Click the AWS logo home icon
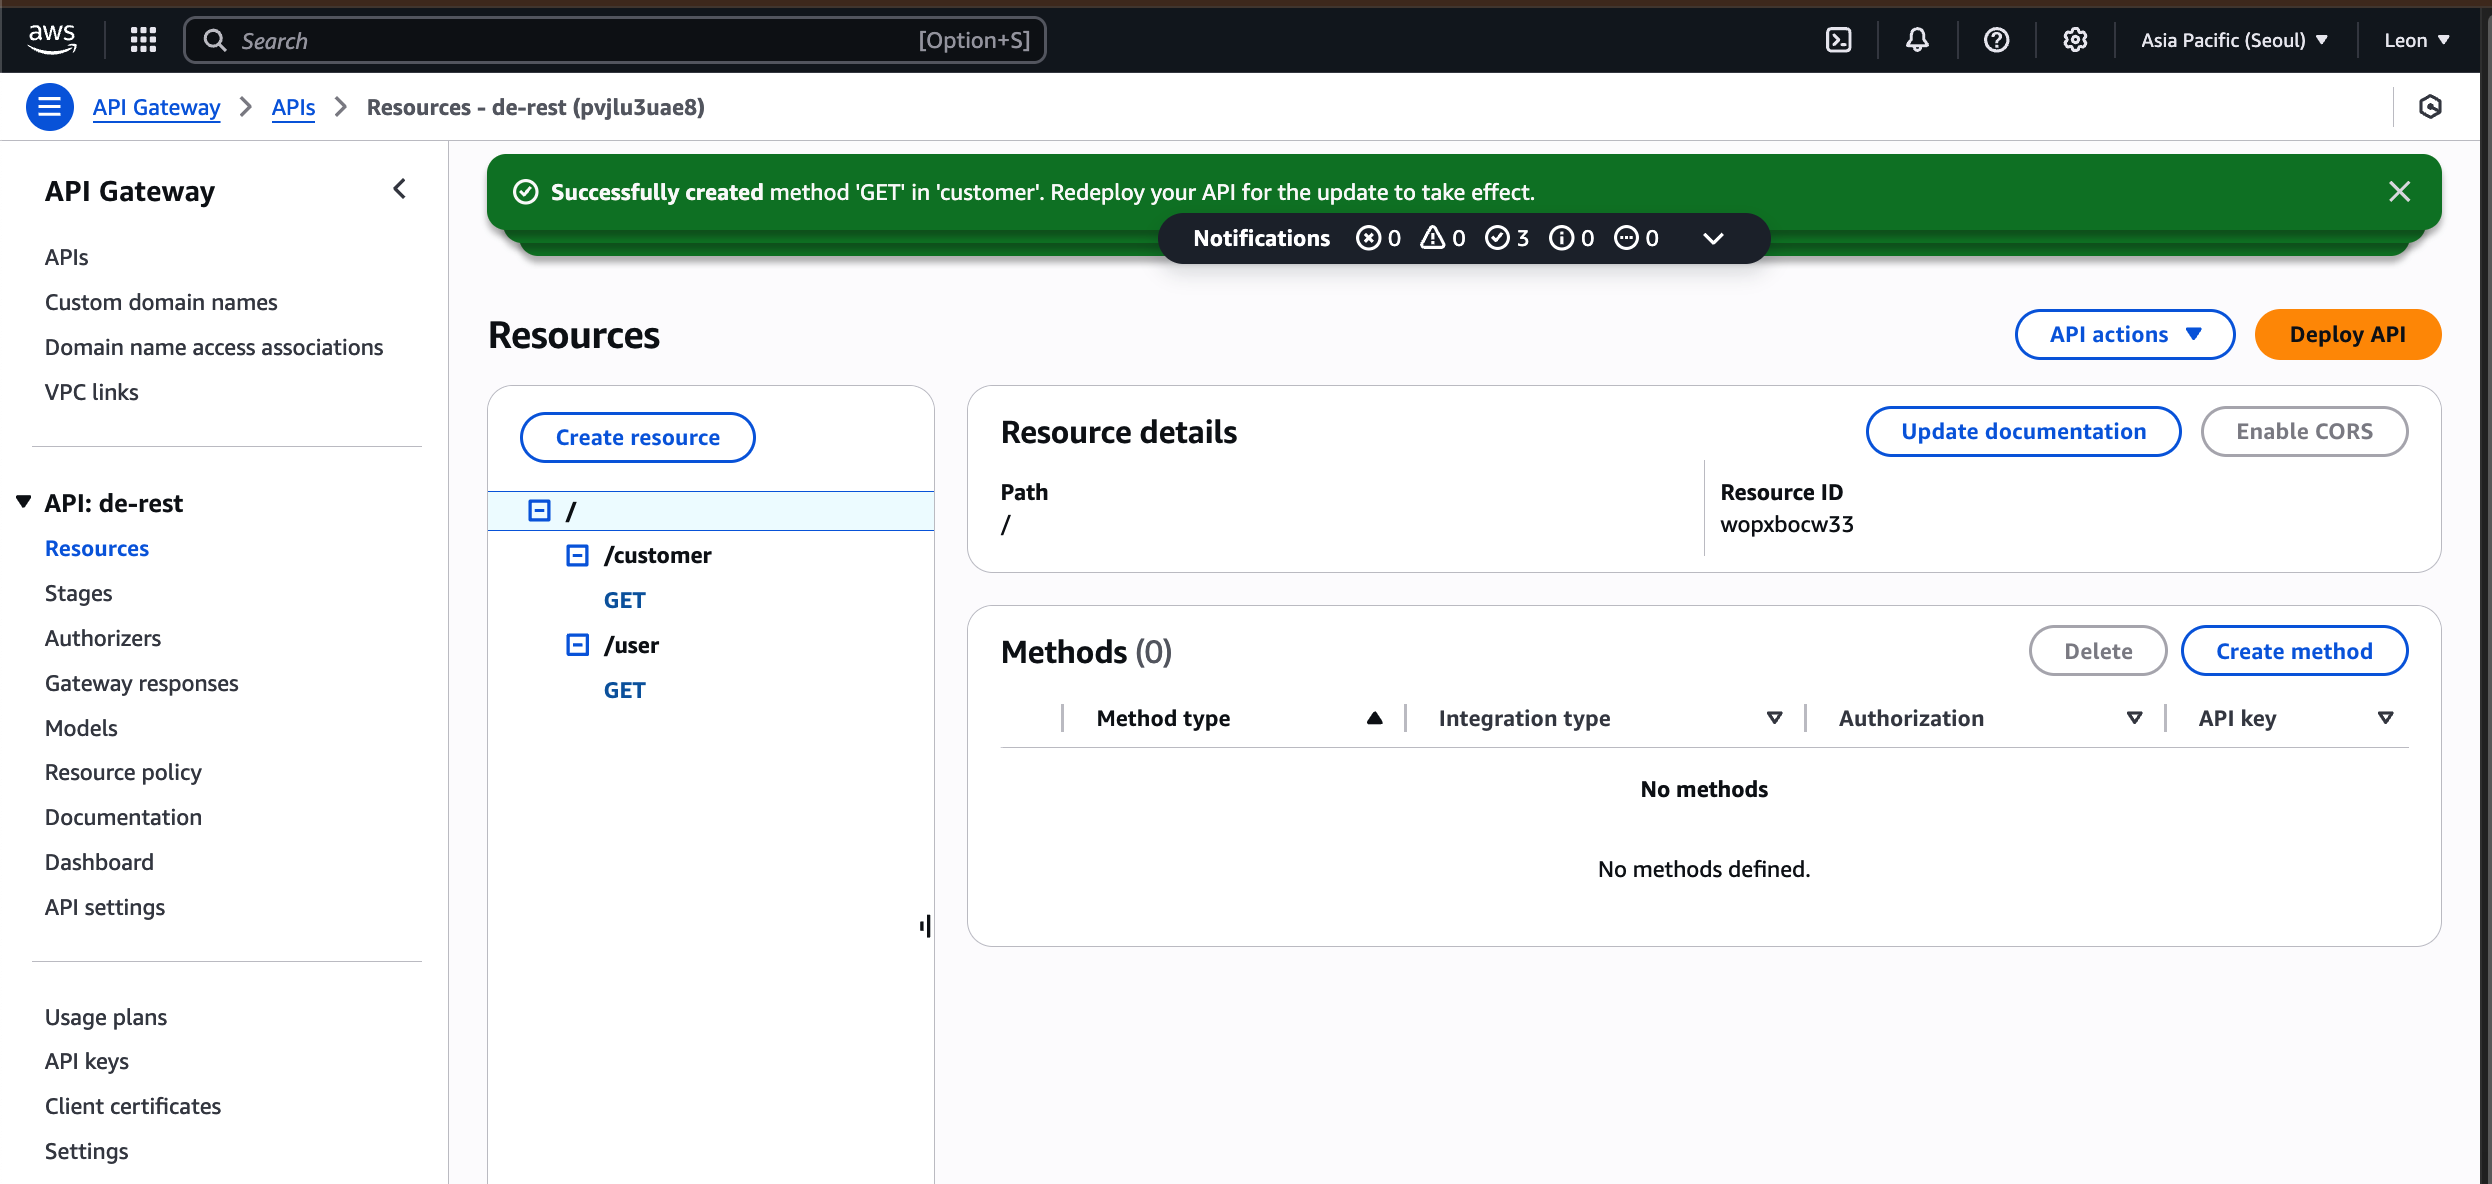The height and width of the screenshot is (1184, 2492). coord(52,39)
